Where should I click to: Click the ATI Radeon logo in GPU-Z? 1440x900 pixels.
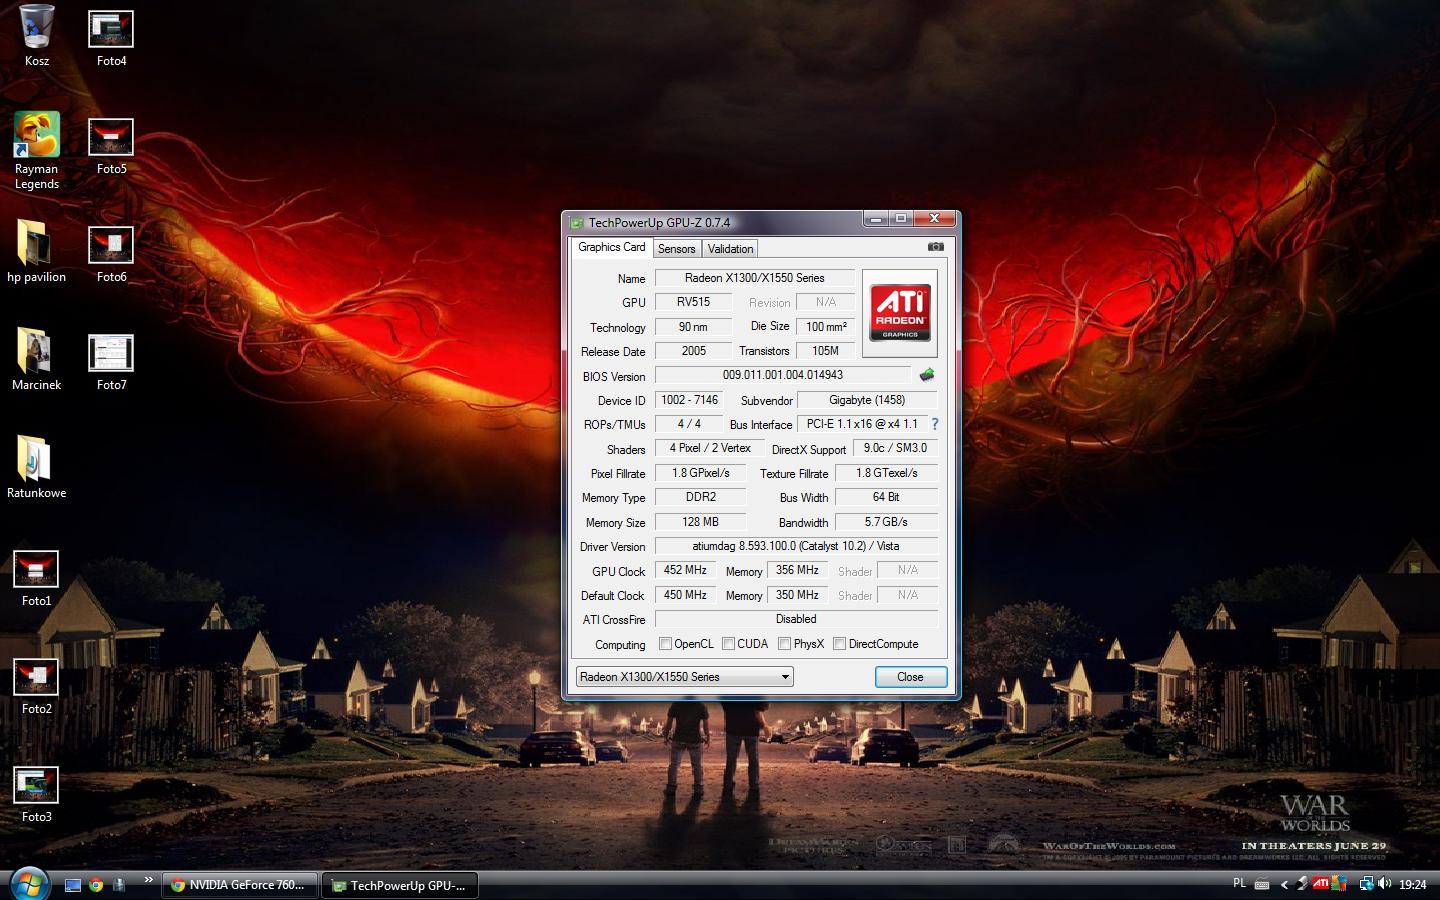coord(900,313)
